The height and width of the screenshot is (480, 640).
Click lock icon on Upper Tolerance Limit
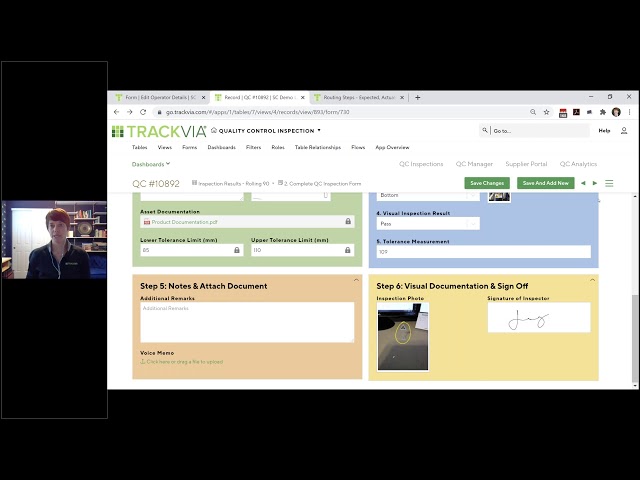[x=347, y=250]
